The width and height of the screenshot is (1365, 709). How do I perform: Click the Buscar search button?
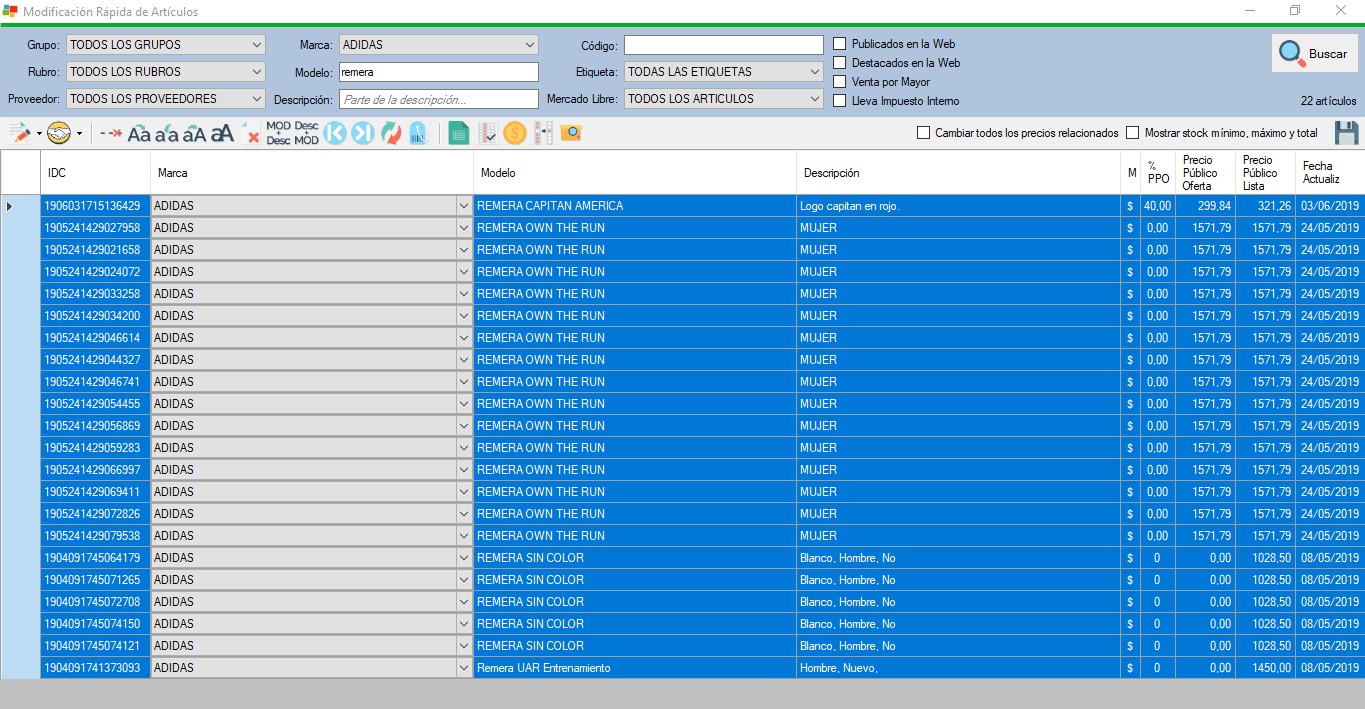point(1315,54)
